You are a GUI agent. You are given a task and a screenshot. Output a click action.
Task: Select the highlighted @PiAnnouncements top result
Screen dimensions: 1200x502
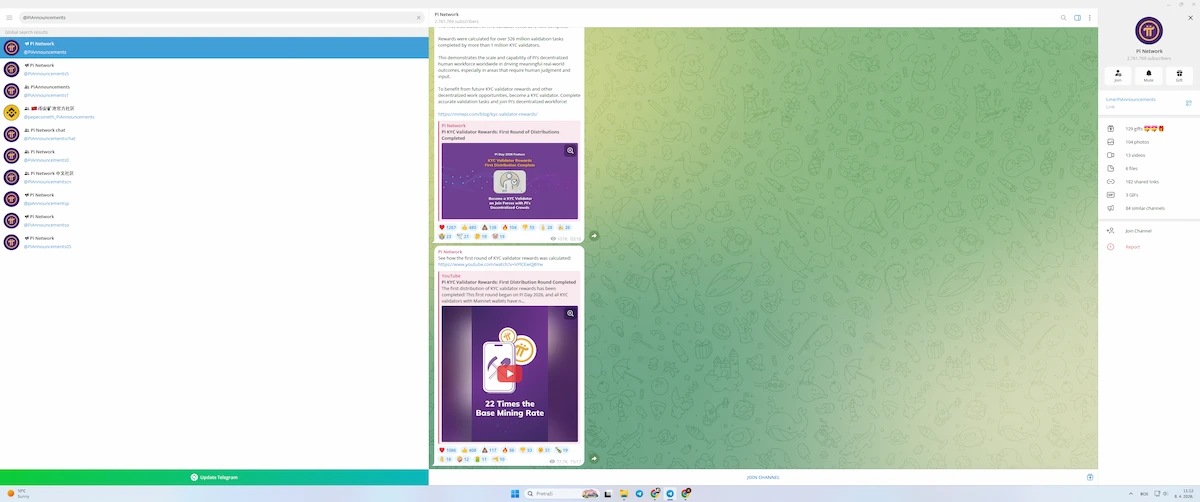point(214,48)
